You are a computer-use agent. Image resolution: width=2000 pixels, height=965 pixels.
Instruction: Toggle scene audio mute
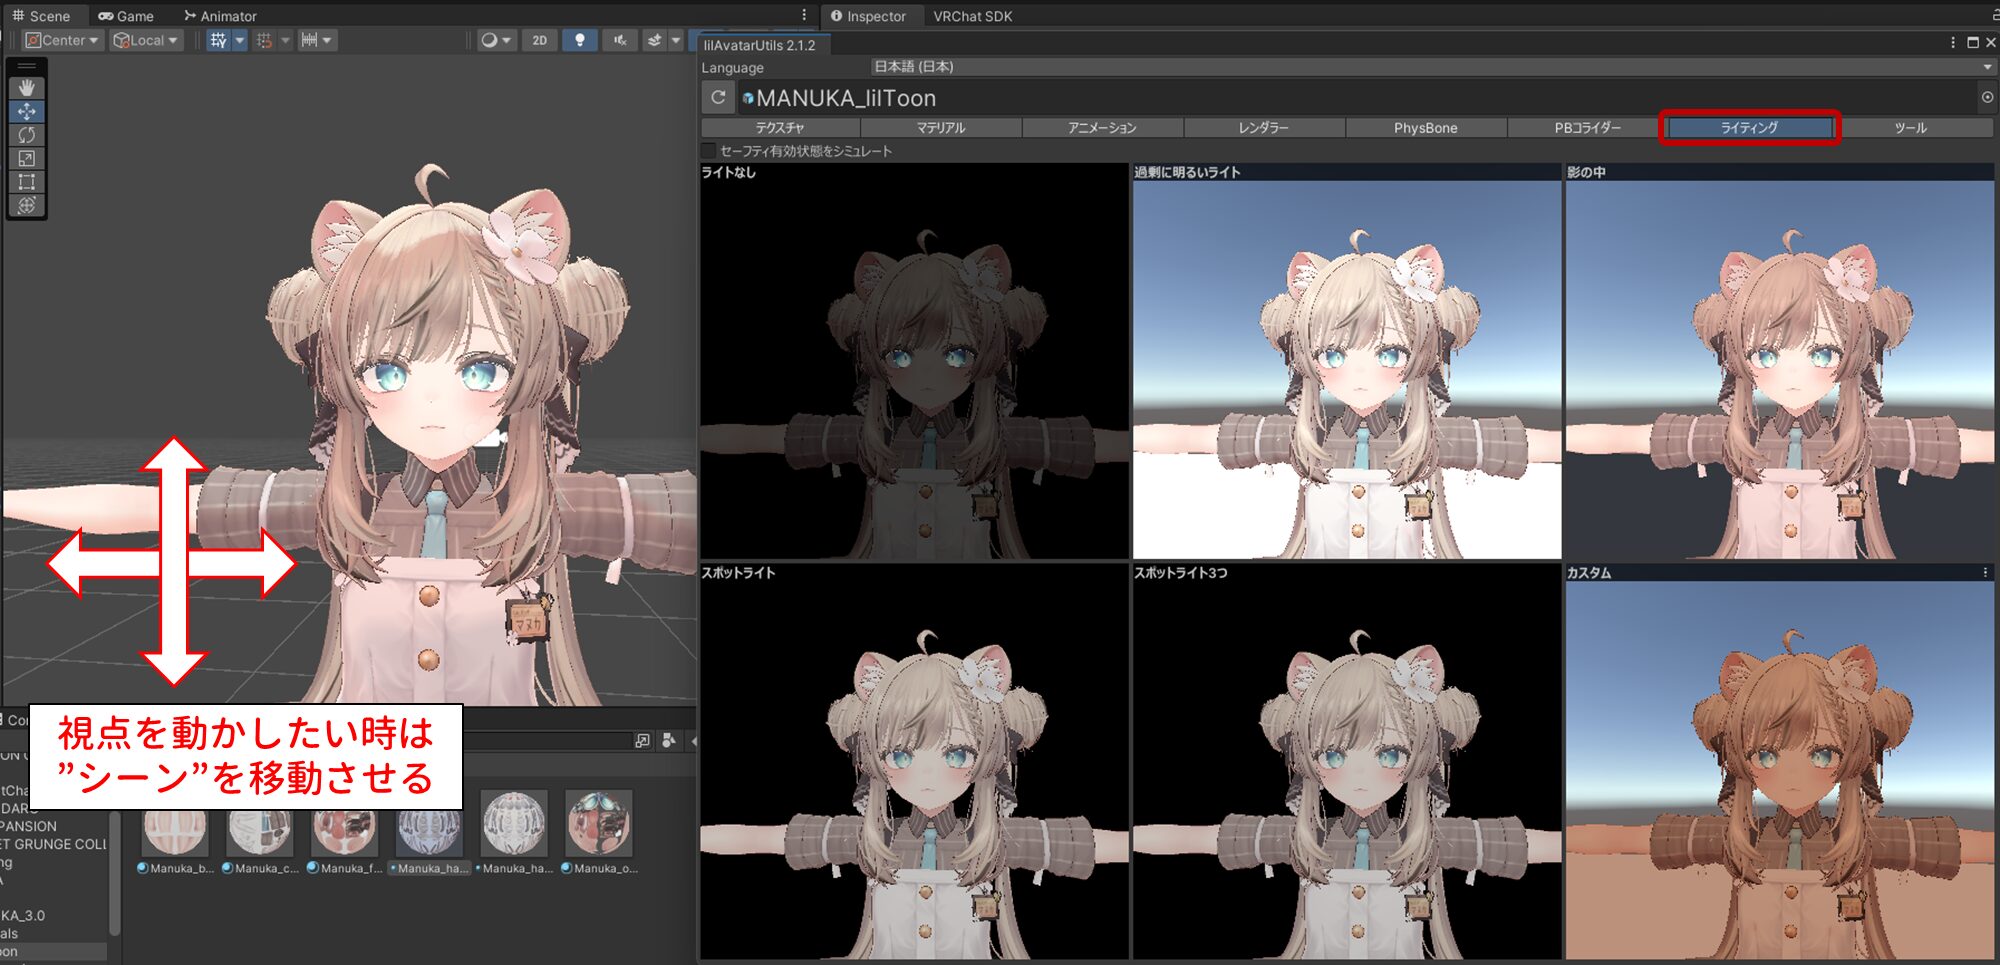tap(620, 41)
